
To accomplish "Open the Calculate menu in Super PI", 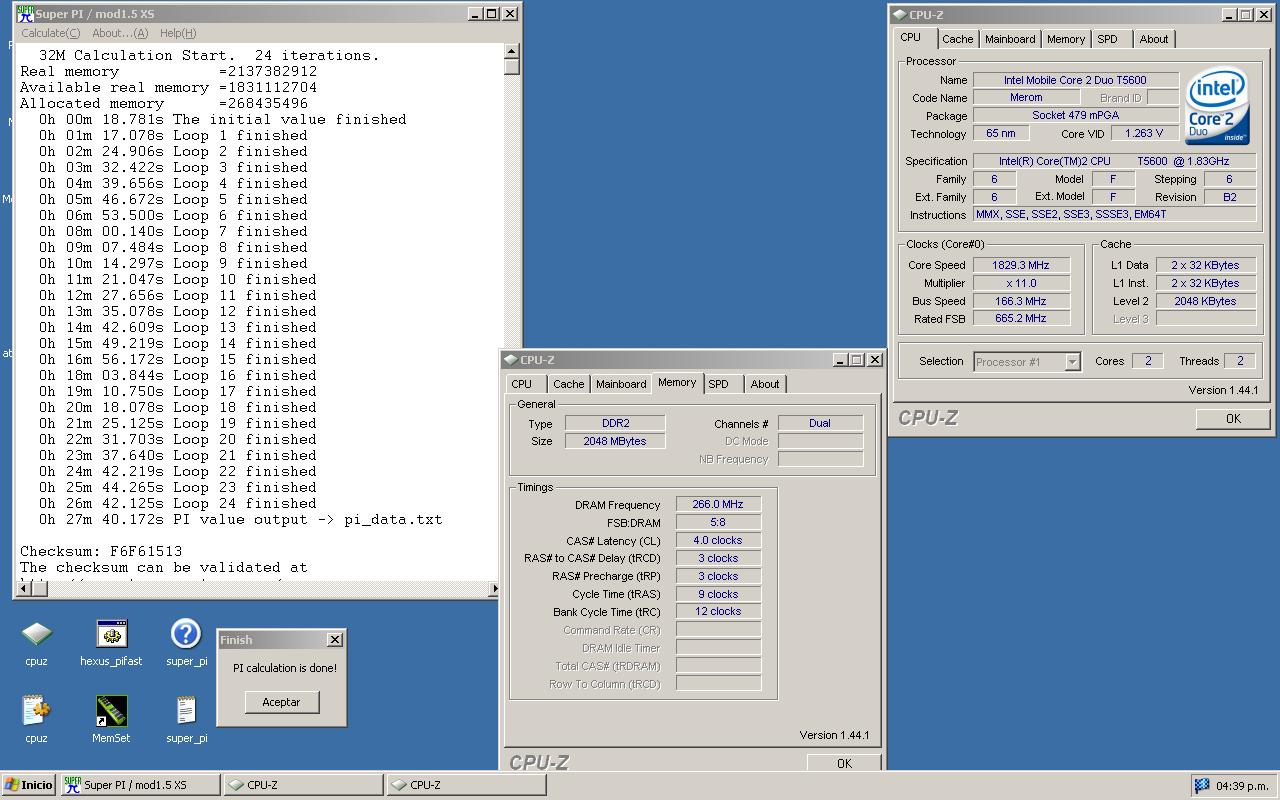I will click(x=50, y=33).
